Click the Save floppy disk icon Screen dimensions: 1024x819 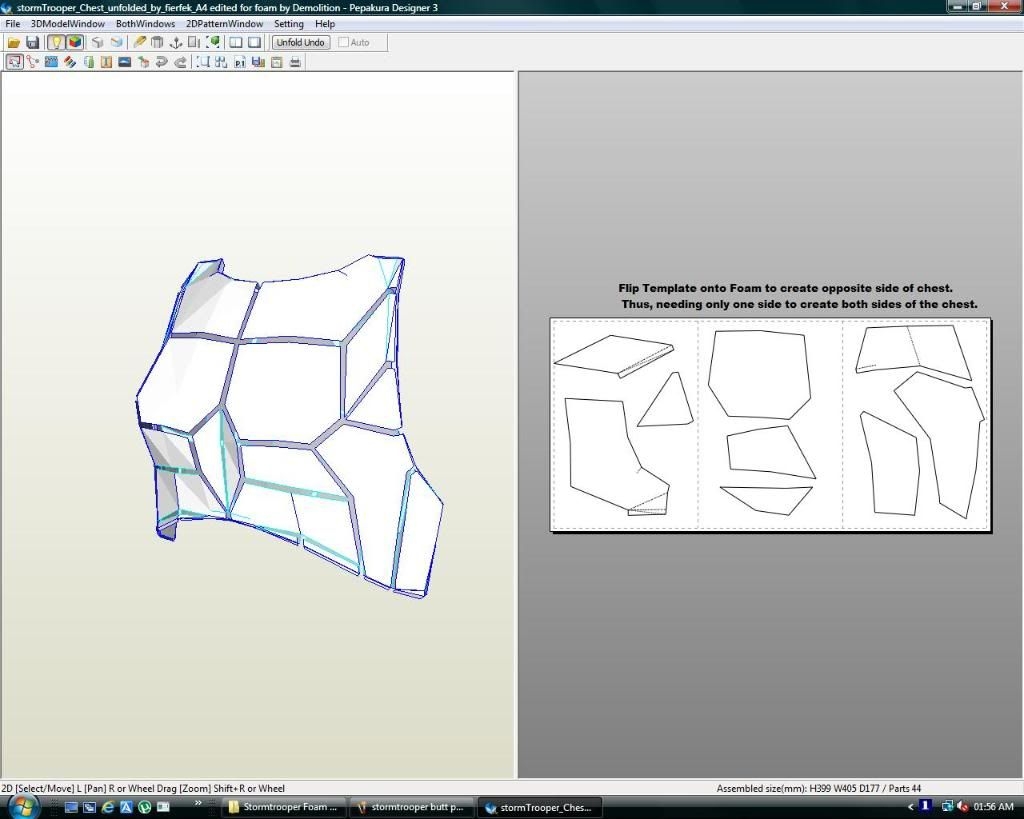click(x=32, y=43)
